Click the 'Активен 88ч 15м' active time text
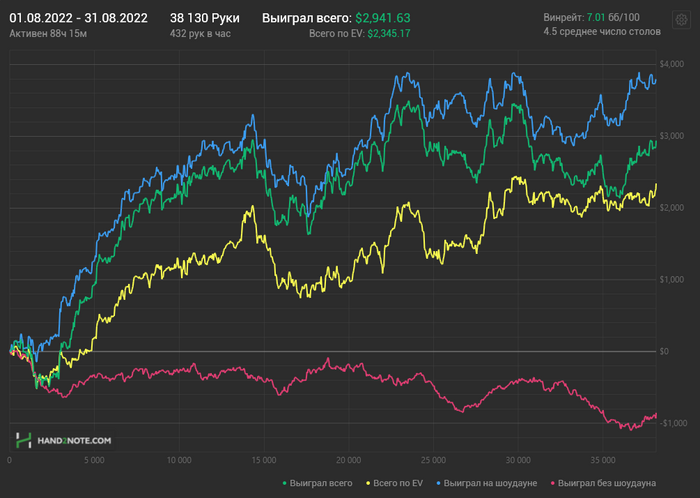This screenshot has height=498, width=700. [x=48, y=34]
